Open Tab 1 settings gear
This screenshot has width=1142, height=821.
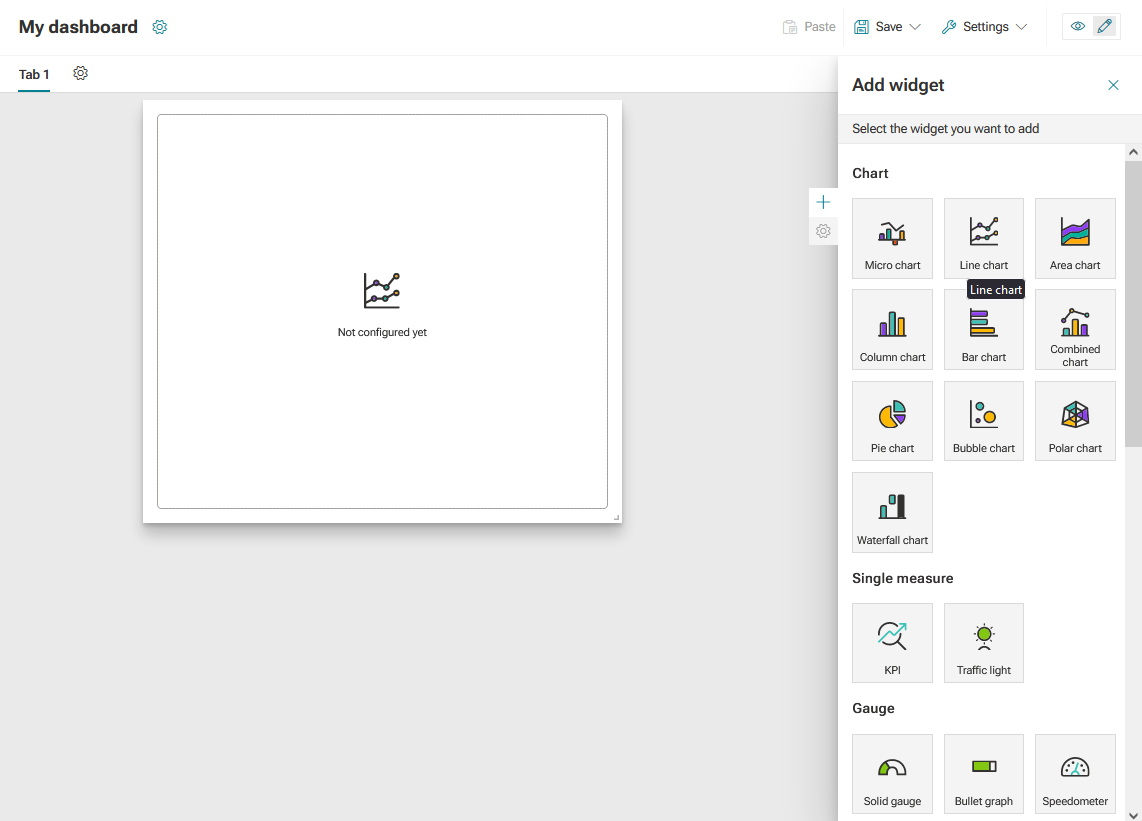point(81,74)
